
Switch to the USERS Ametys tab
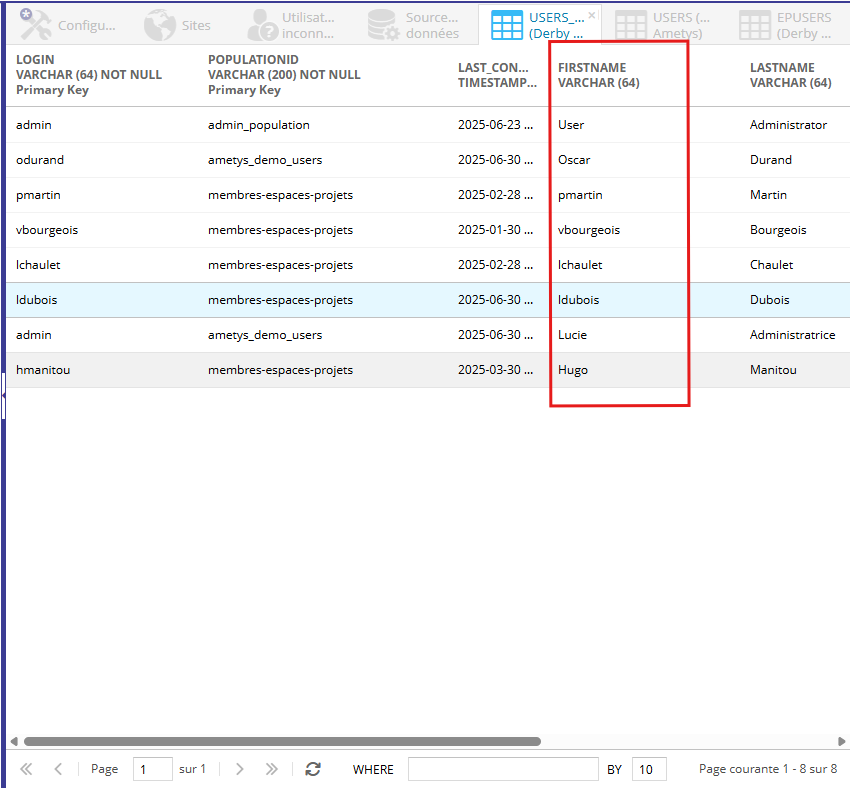[663, 25]
